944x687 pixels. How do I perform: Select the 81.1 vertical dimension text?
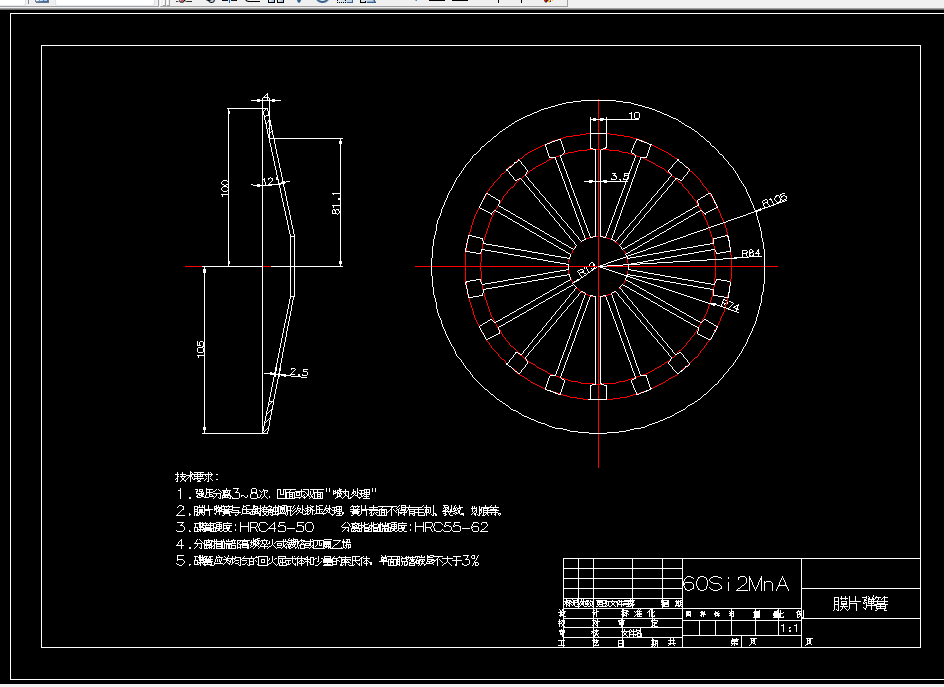(336, 203)
